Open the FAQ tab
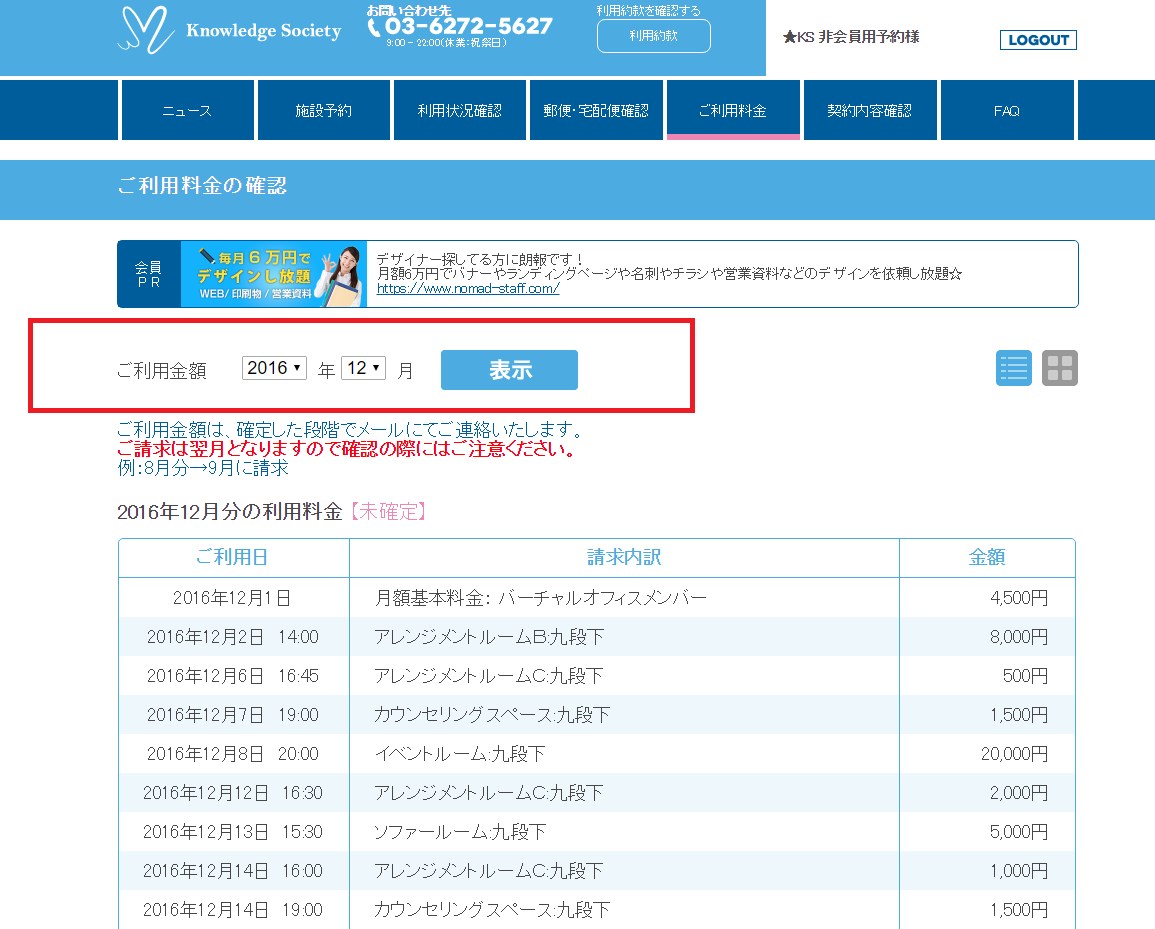Image resolution: width=1155 pixels, height=929 pixels. pos(1006,111)
